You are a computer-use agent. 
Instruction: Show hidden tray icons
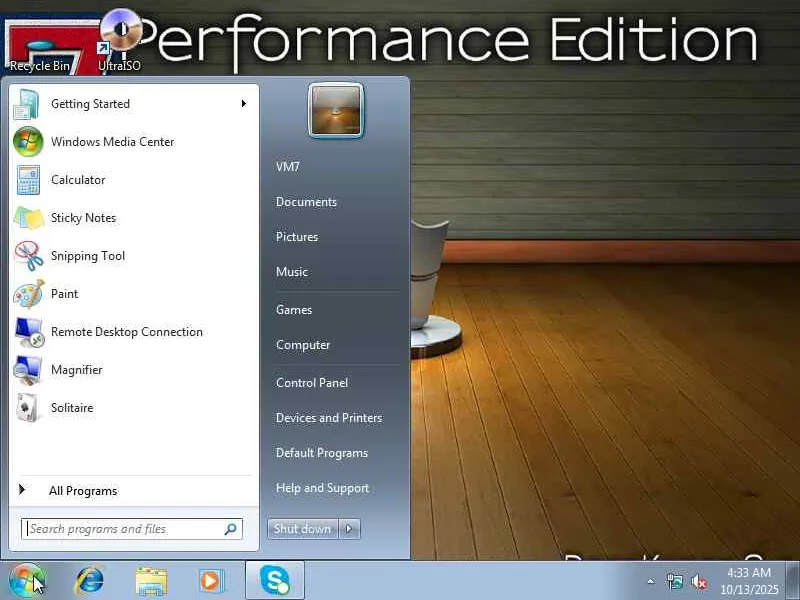click(651, 581)
